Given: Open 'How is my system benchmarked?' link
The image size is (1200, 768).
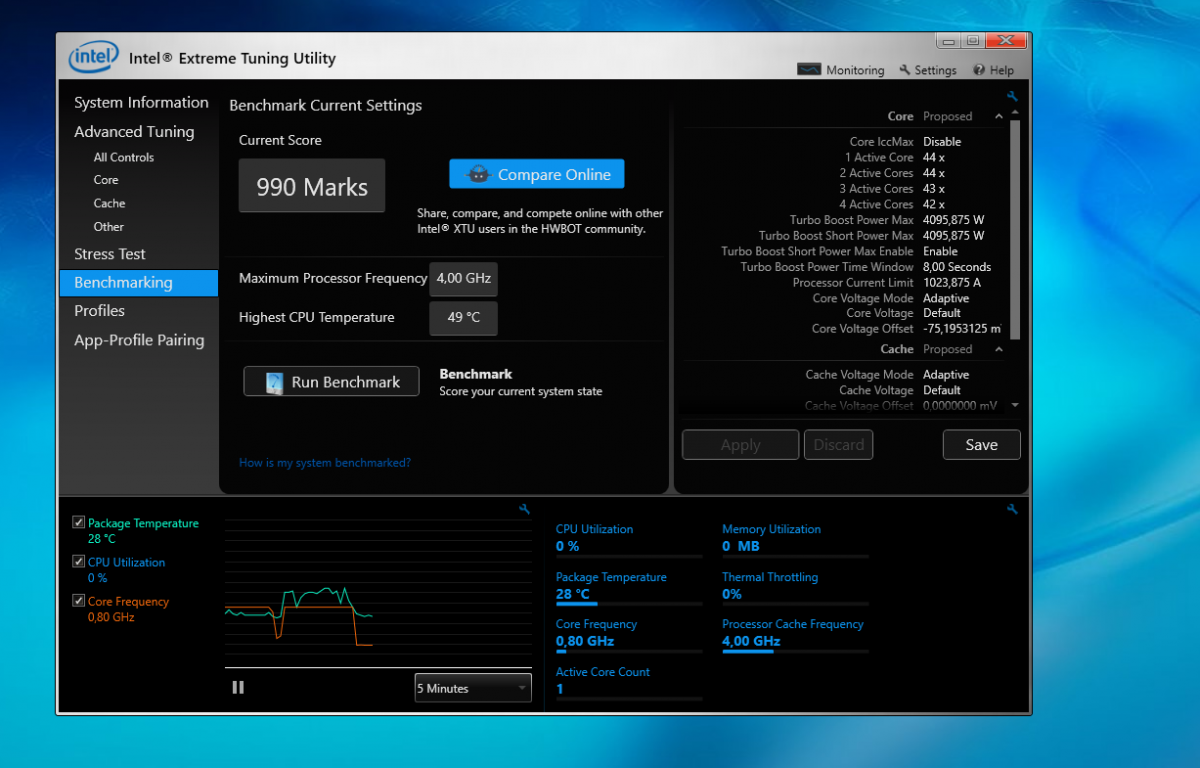Looking at the screenshot, I should click(x=325, y=463).
